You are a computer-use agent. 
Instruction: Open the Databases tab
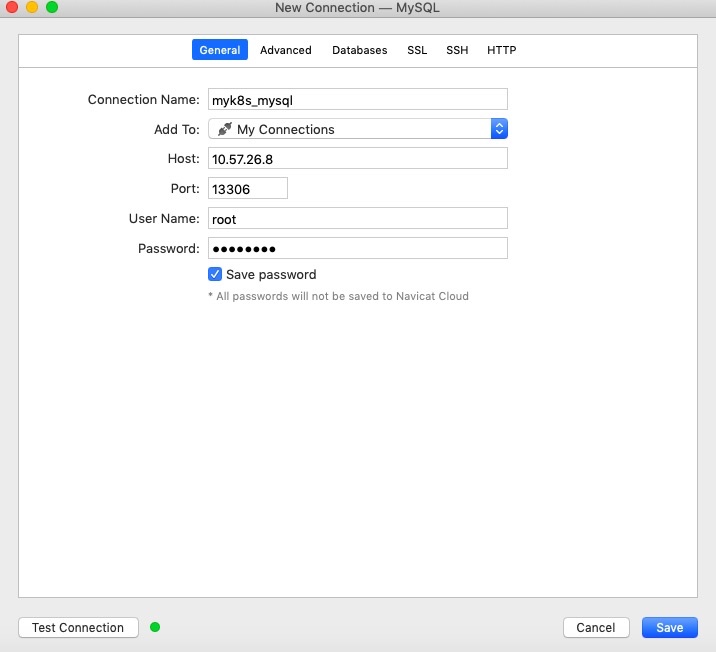click(x=359, y=50)
